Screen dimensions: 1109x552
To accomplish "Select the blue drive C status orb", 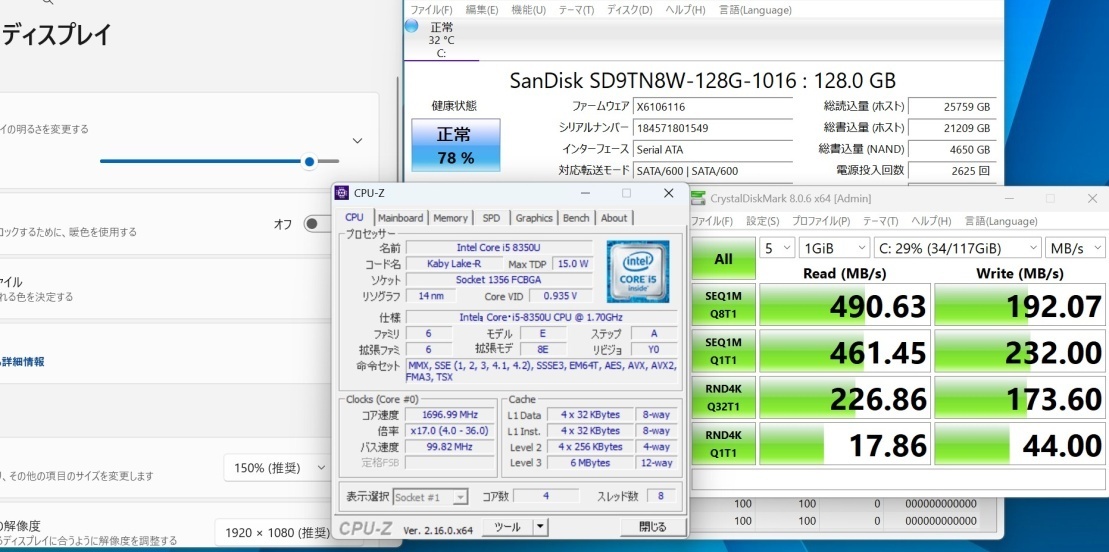I will point(411,27).
